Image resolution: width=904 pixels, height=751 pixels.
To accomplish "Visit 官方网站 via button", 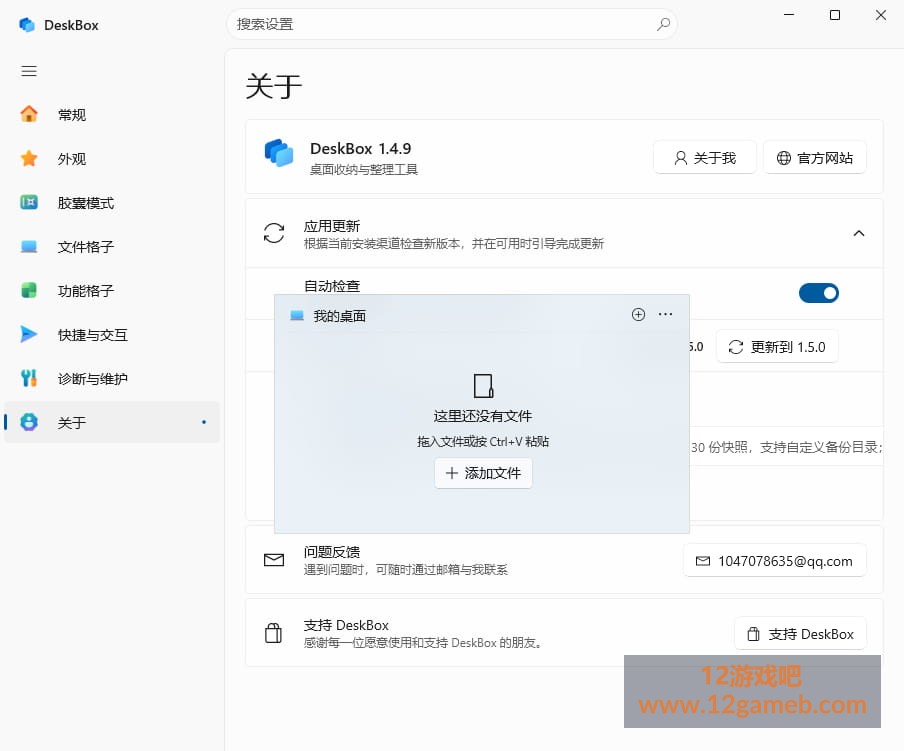I will click(815, 157).
